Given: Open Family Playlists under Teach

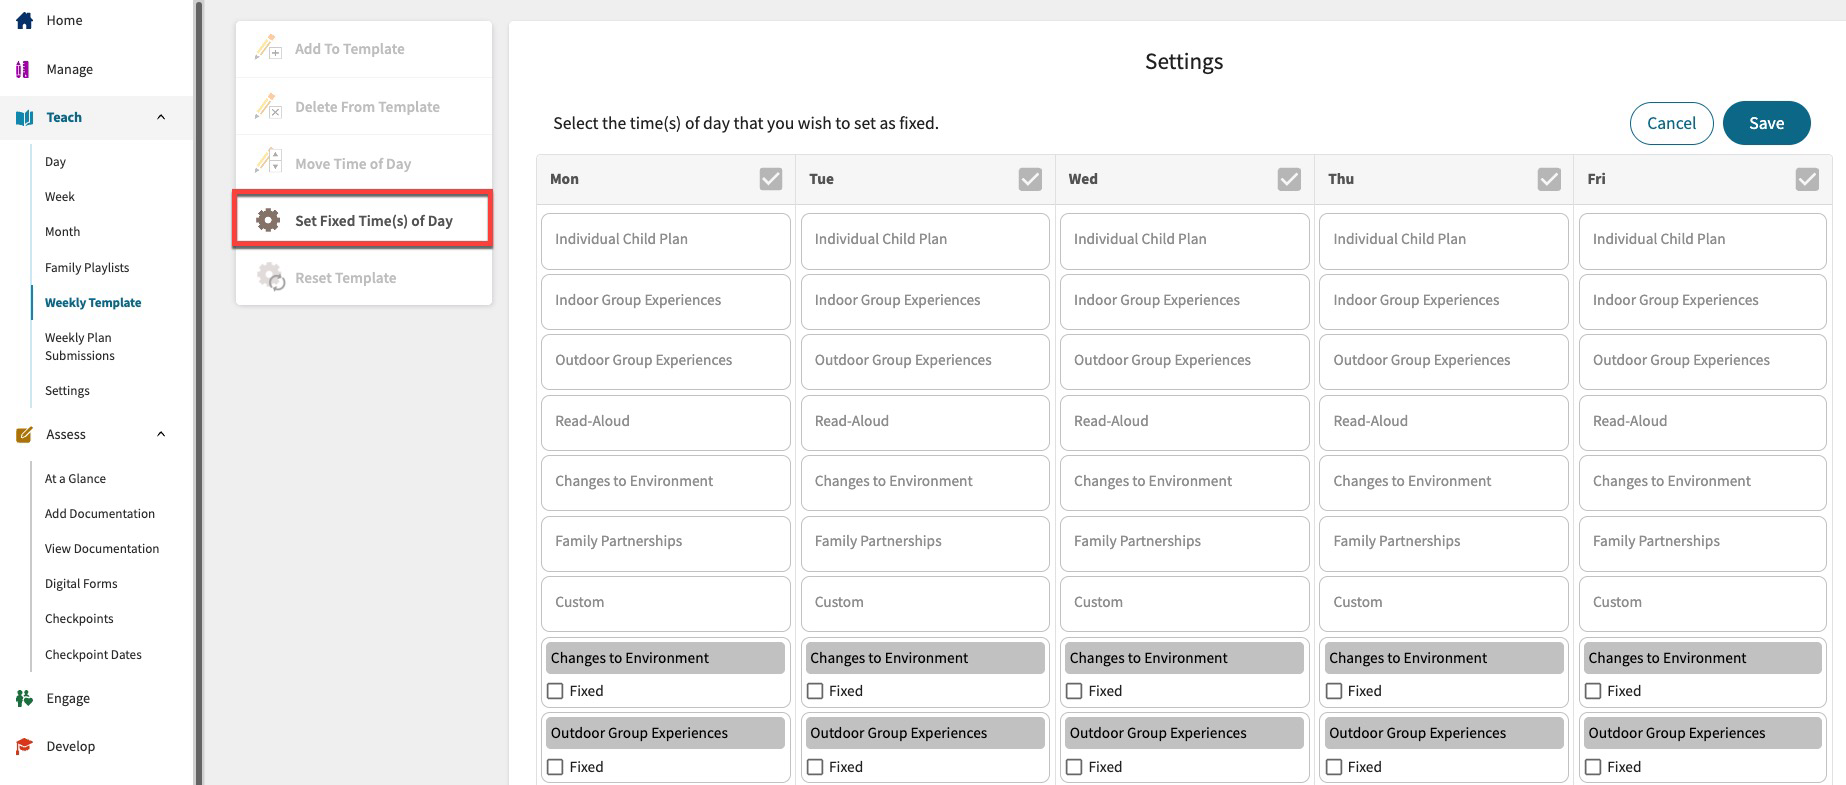Looking at the screenshot, I should pos(87,267).
